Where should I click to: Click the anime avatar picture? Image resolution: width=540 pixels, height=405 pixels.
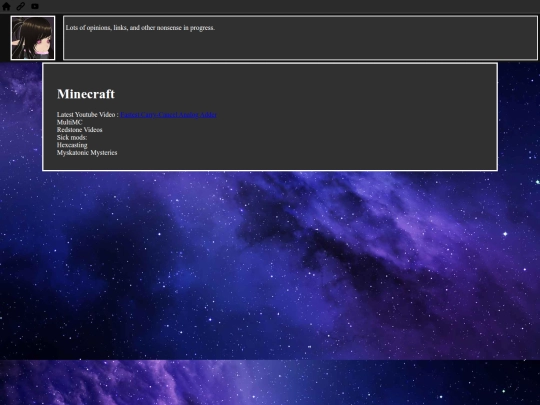coord(33,38)
